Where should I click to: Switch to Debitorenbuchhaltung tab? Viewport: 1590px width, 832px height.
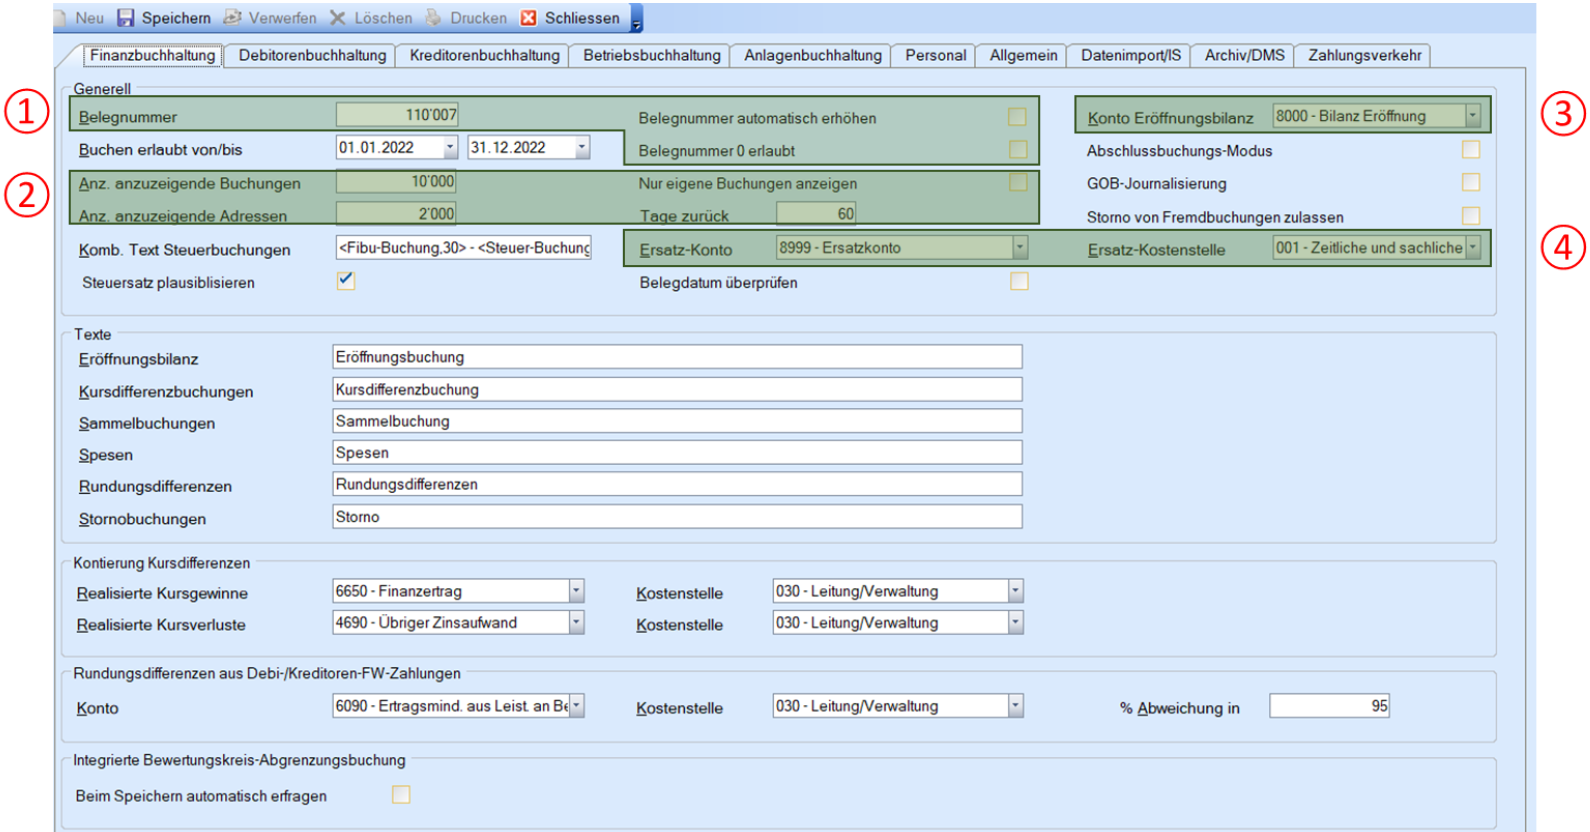[x=312, y=56]
